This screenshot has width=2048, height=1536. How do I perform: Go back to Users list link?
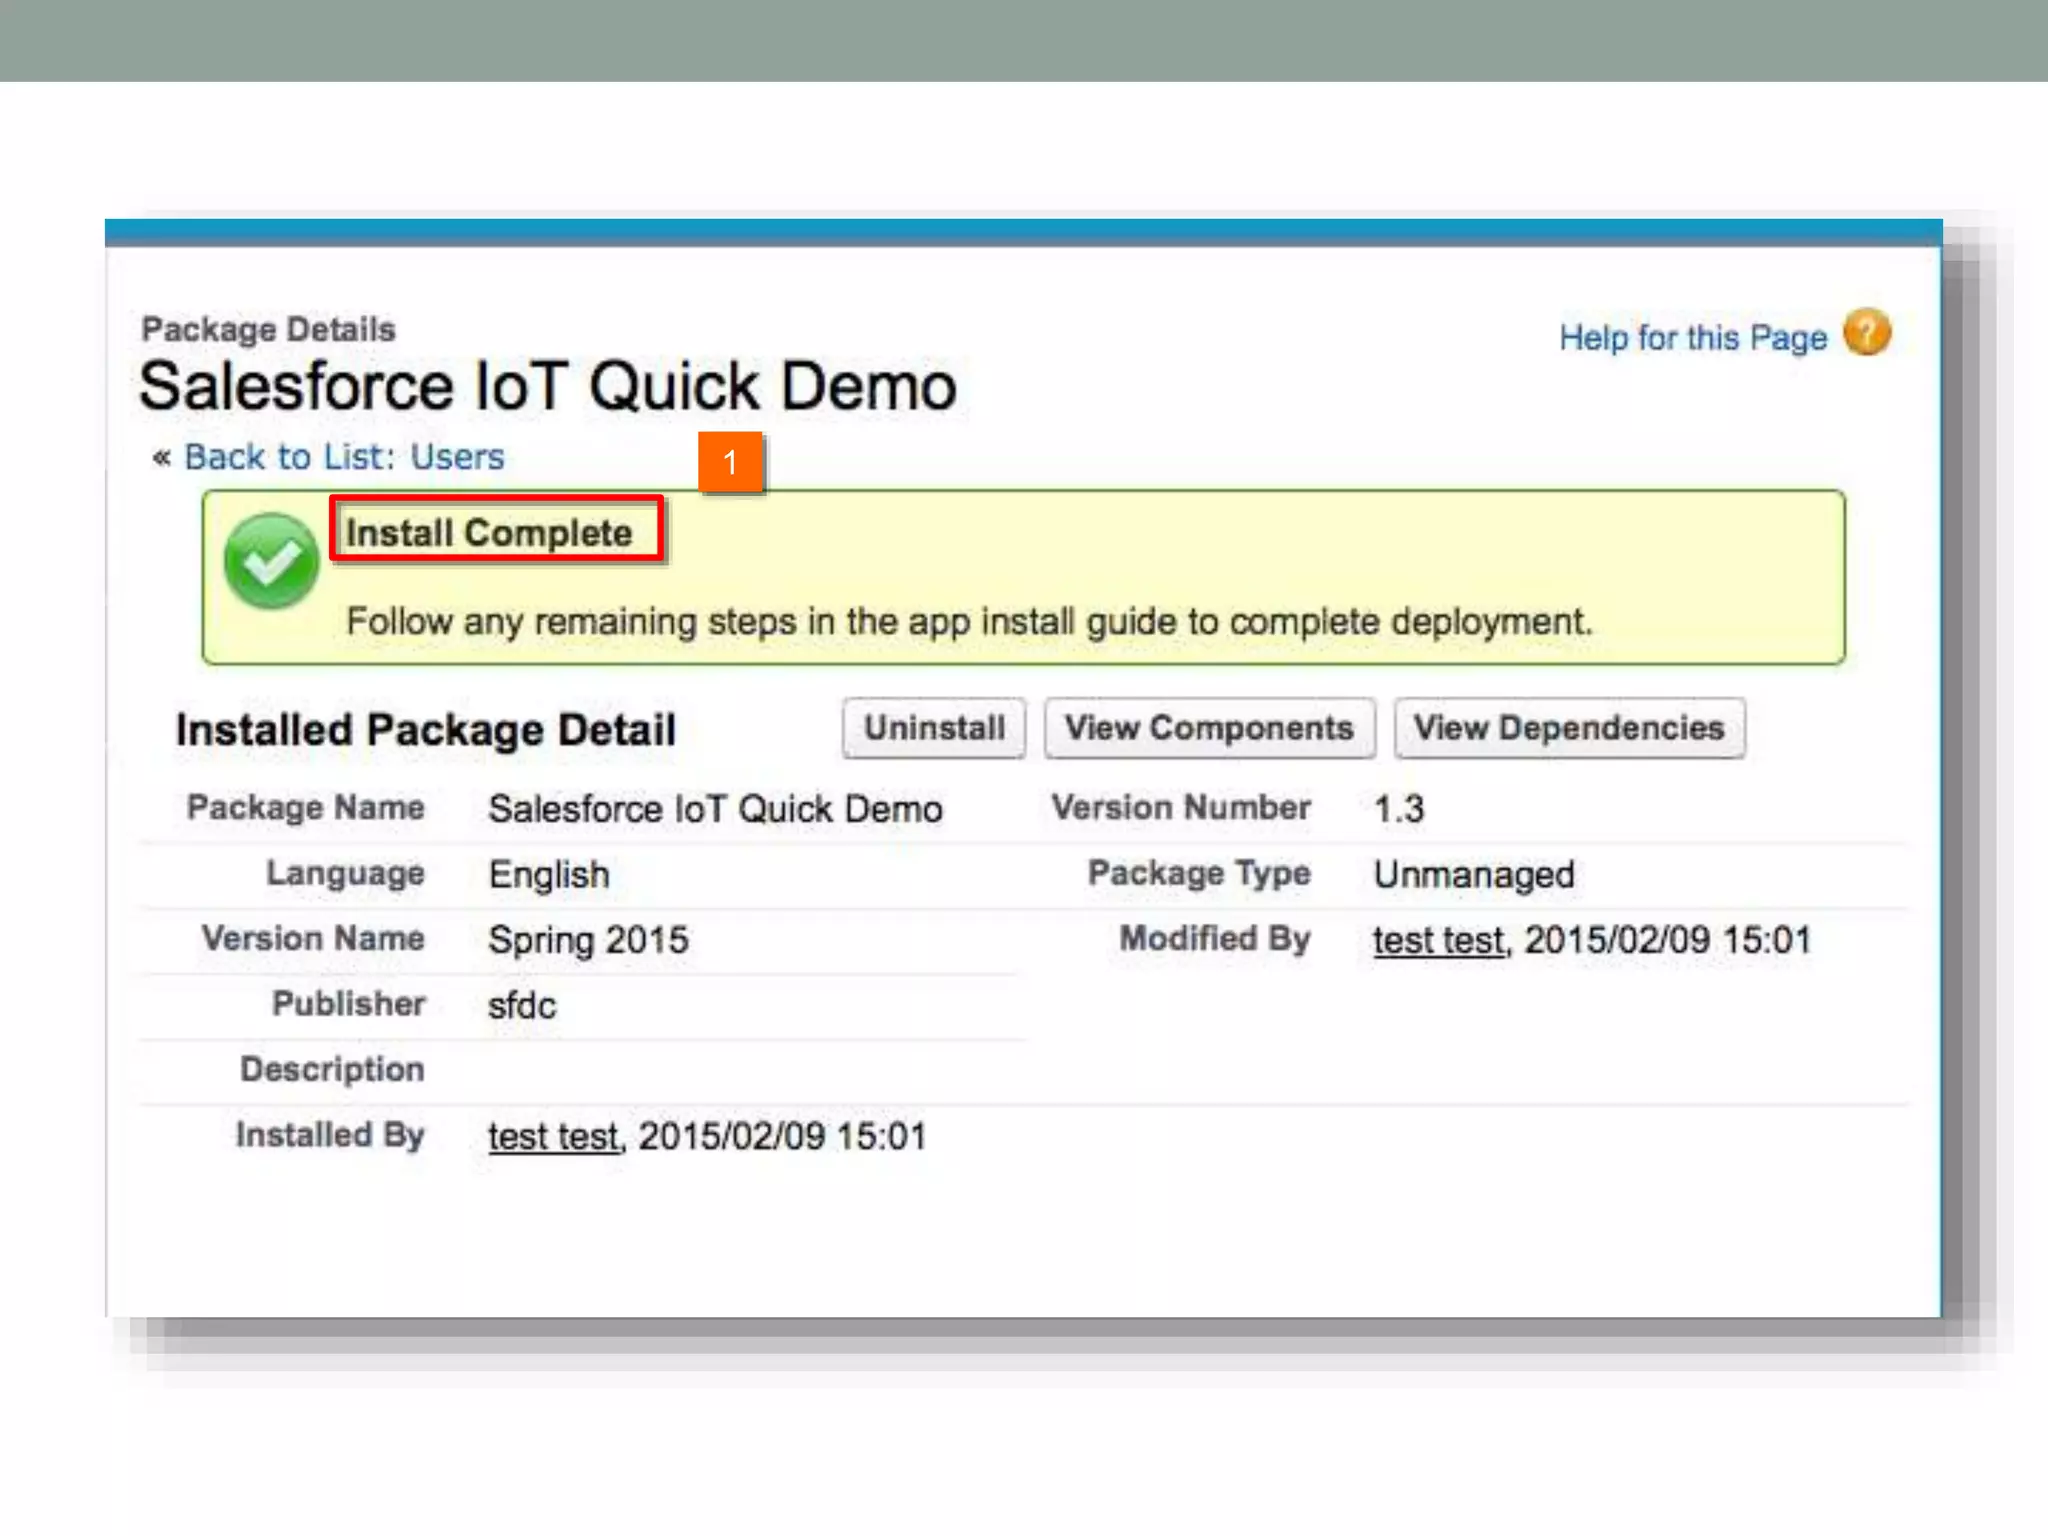pos(344,457)
